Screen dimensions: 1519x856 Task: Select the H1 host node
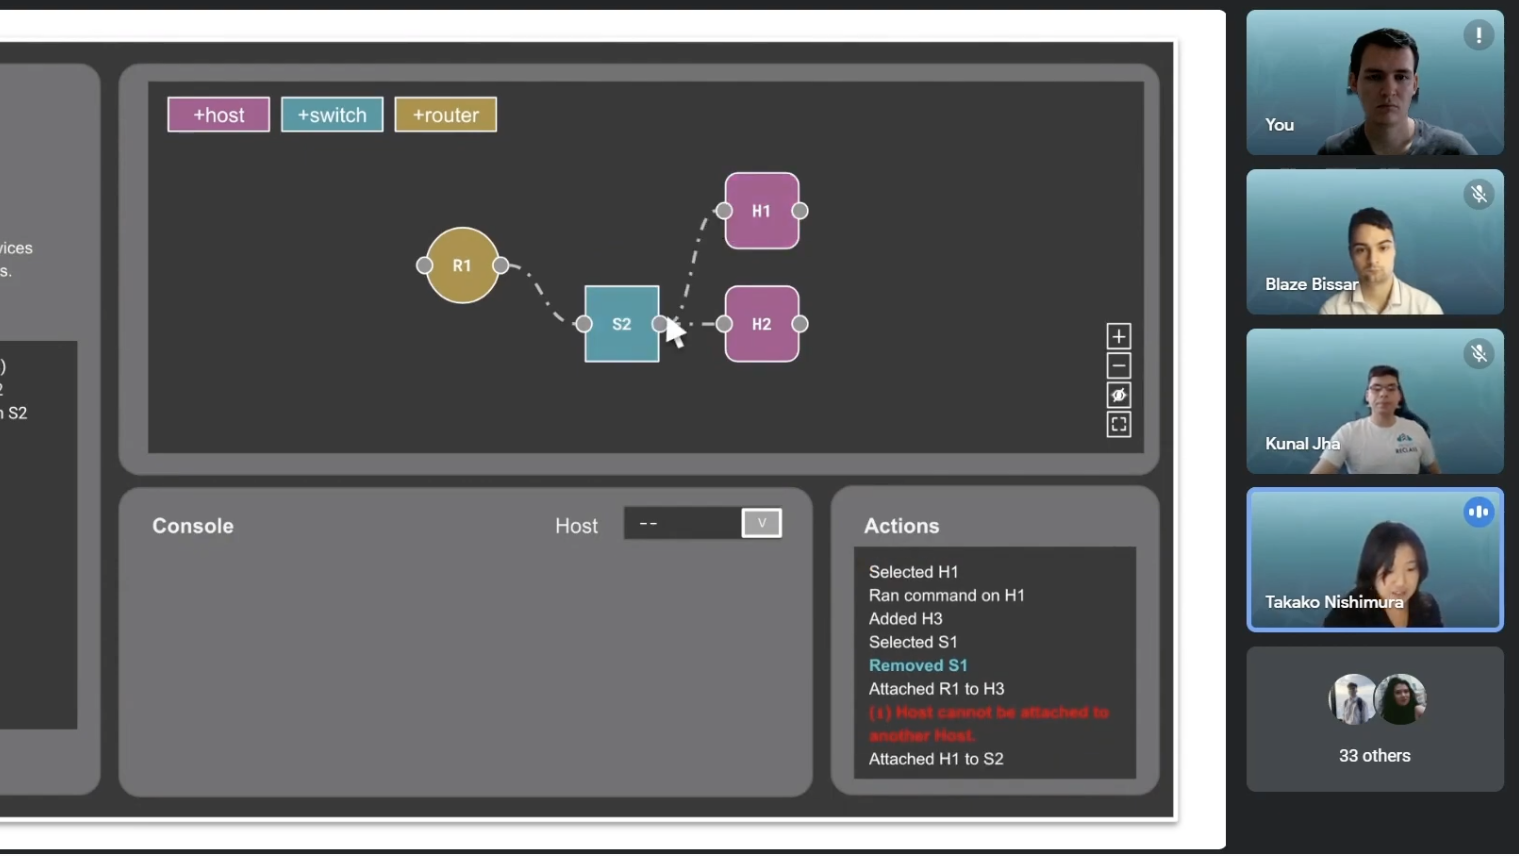tap(761, 211)
